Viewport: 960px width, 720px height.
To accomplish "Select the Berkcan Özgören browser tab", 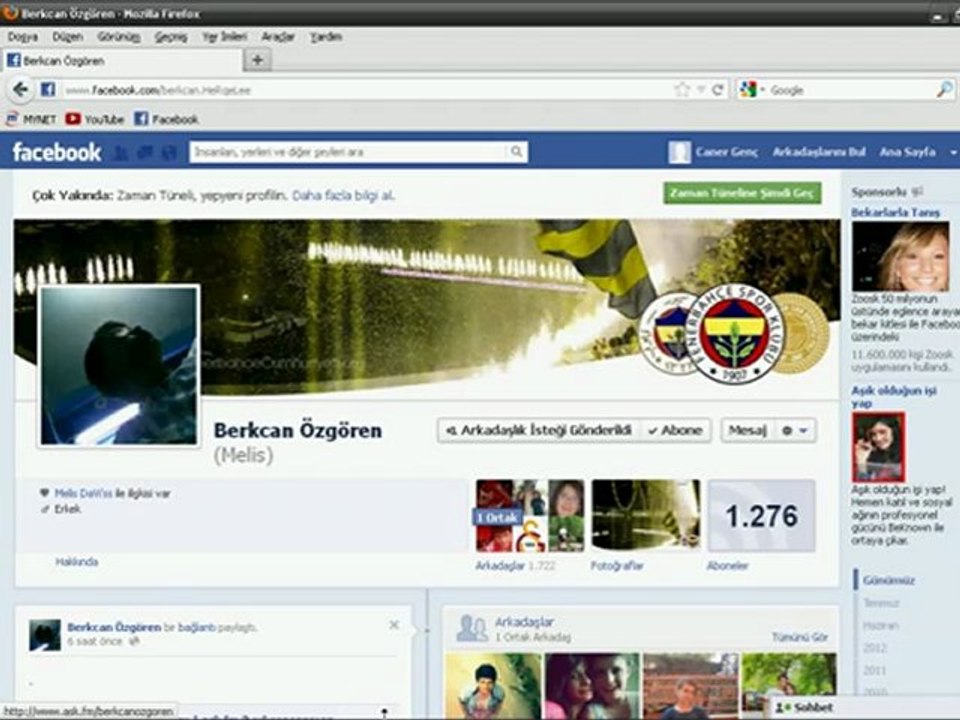I will 121,61.
